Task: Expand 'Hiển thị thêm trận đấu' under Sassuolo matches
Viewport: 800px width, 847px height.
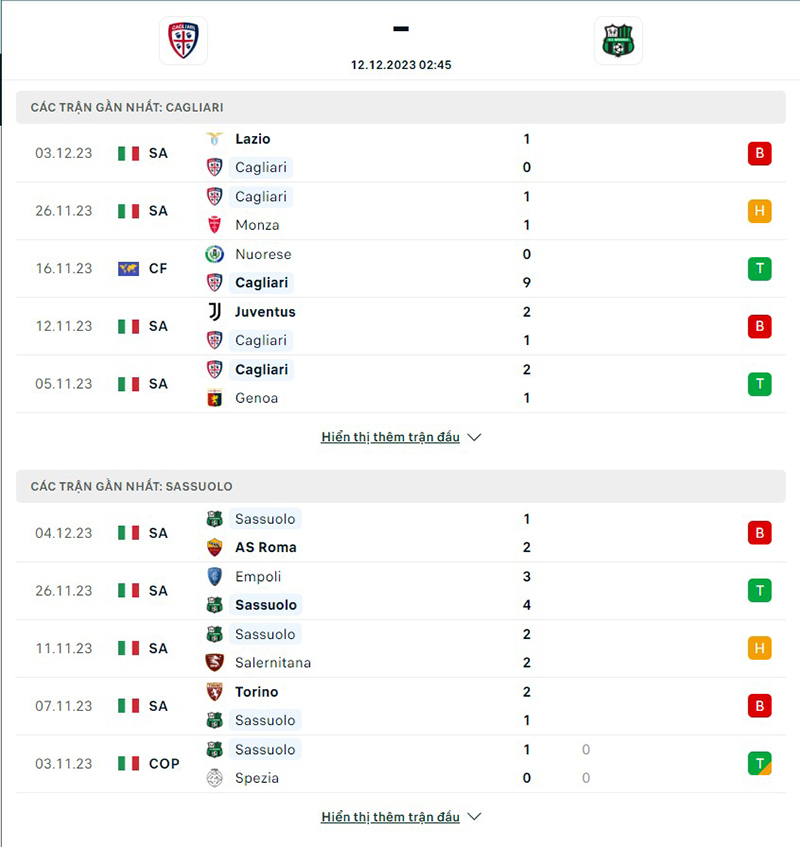Action: point(390,816)
